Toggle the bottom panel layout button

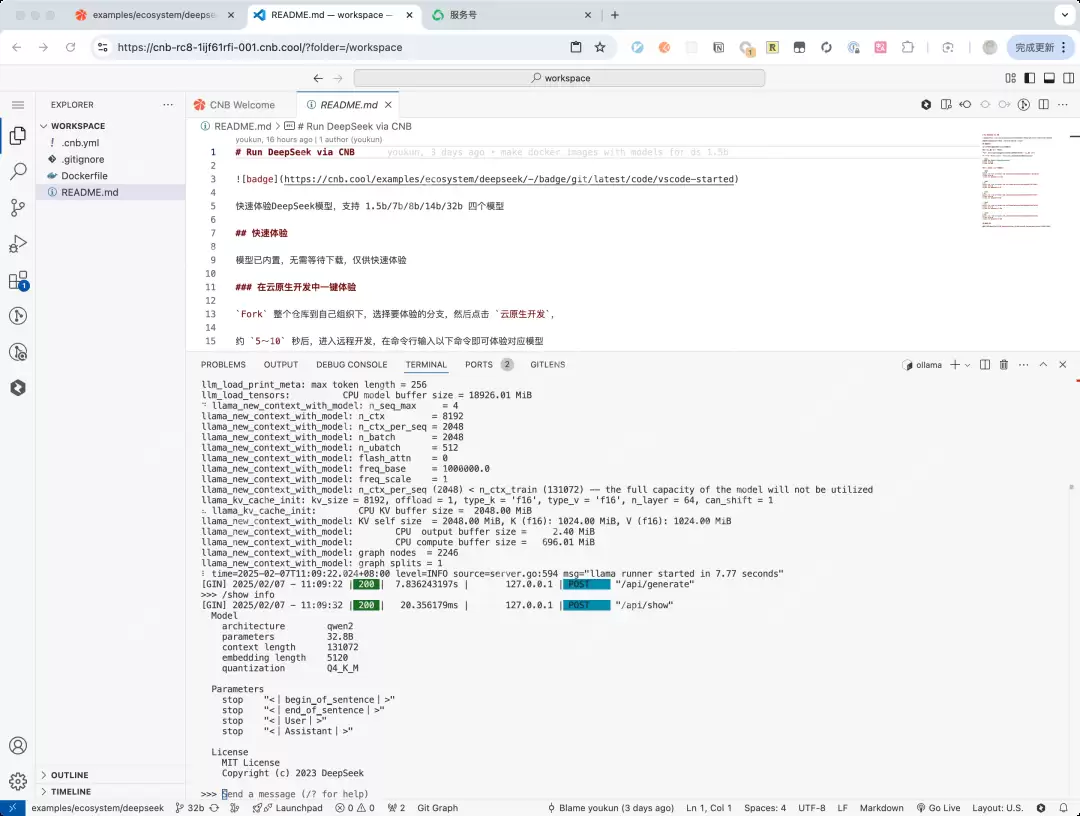point(1049,78)
